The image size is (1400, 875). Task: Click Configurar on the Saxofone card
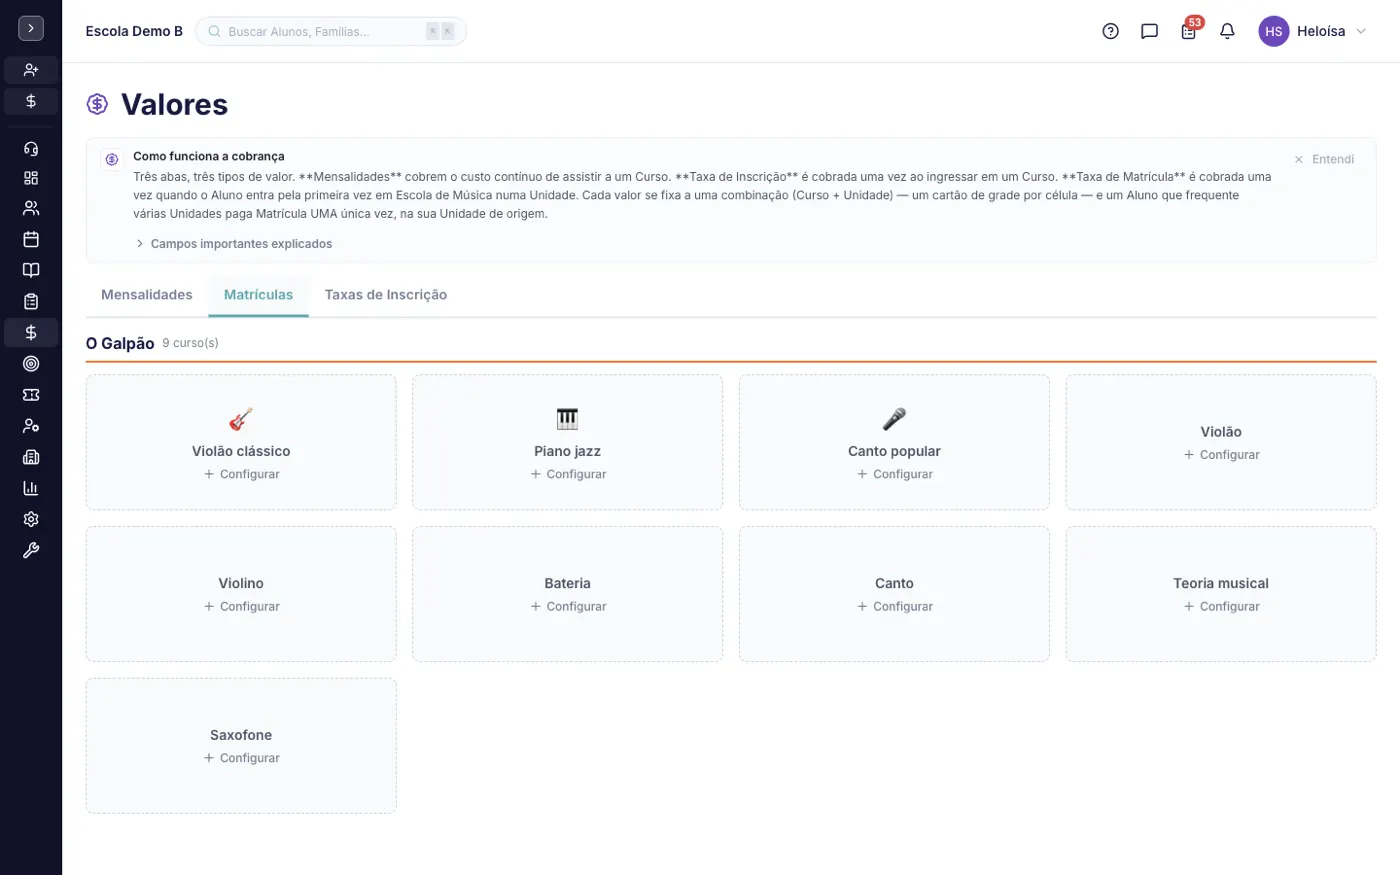[x=241, y=758]
